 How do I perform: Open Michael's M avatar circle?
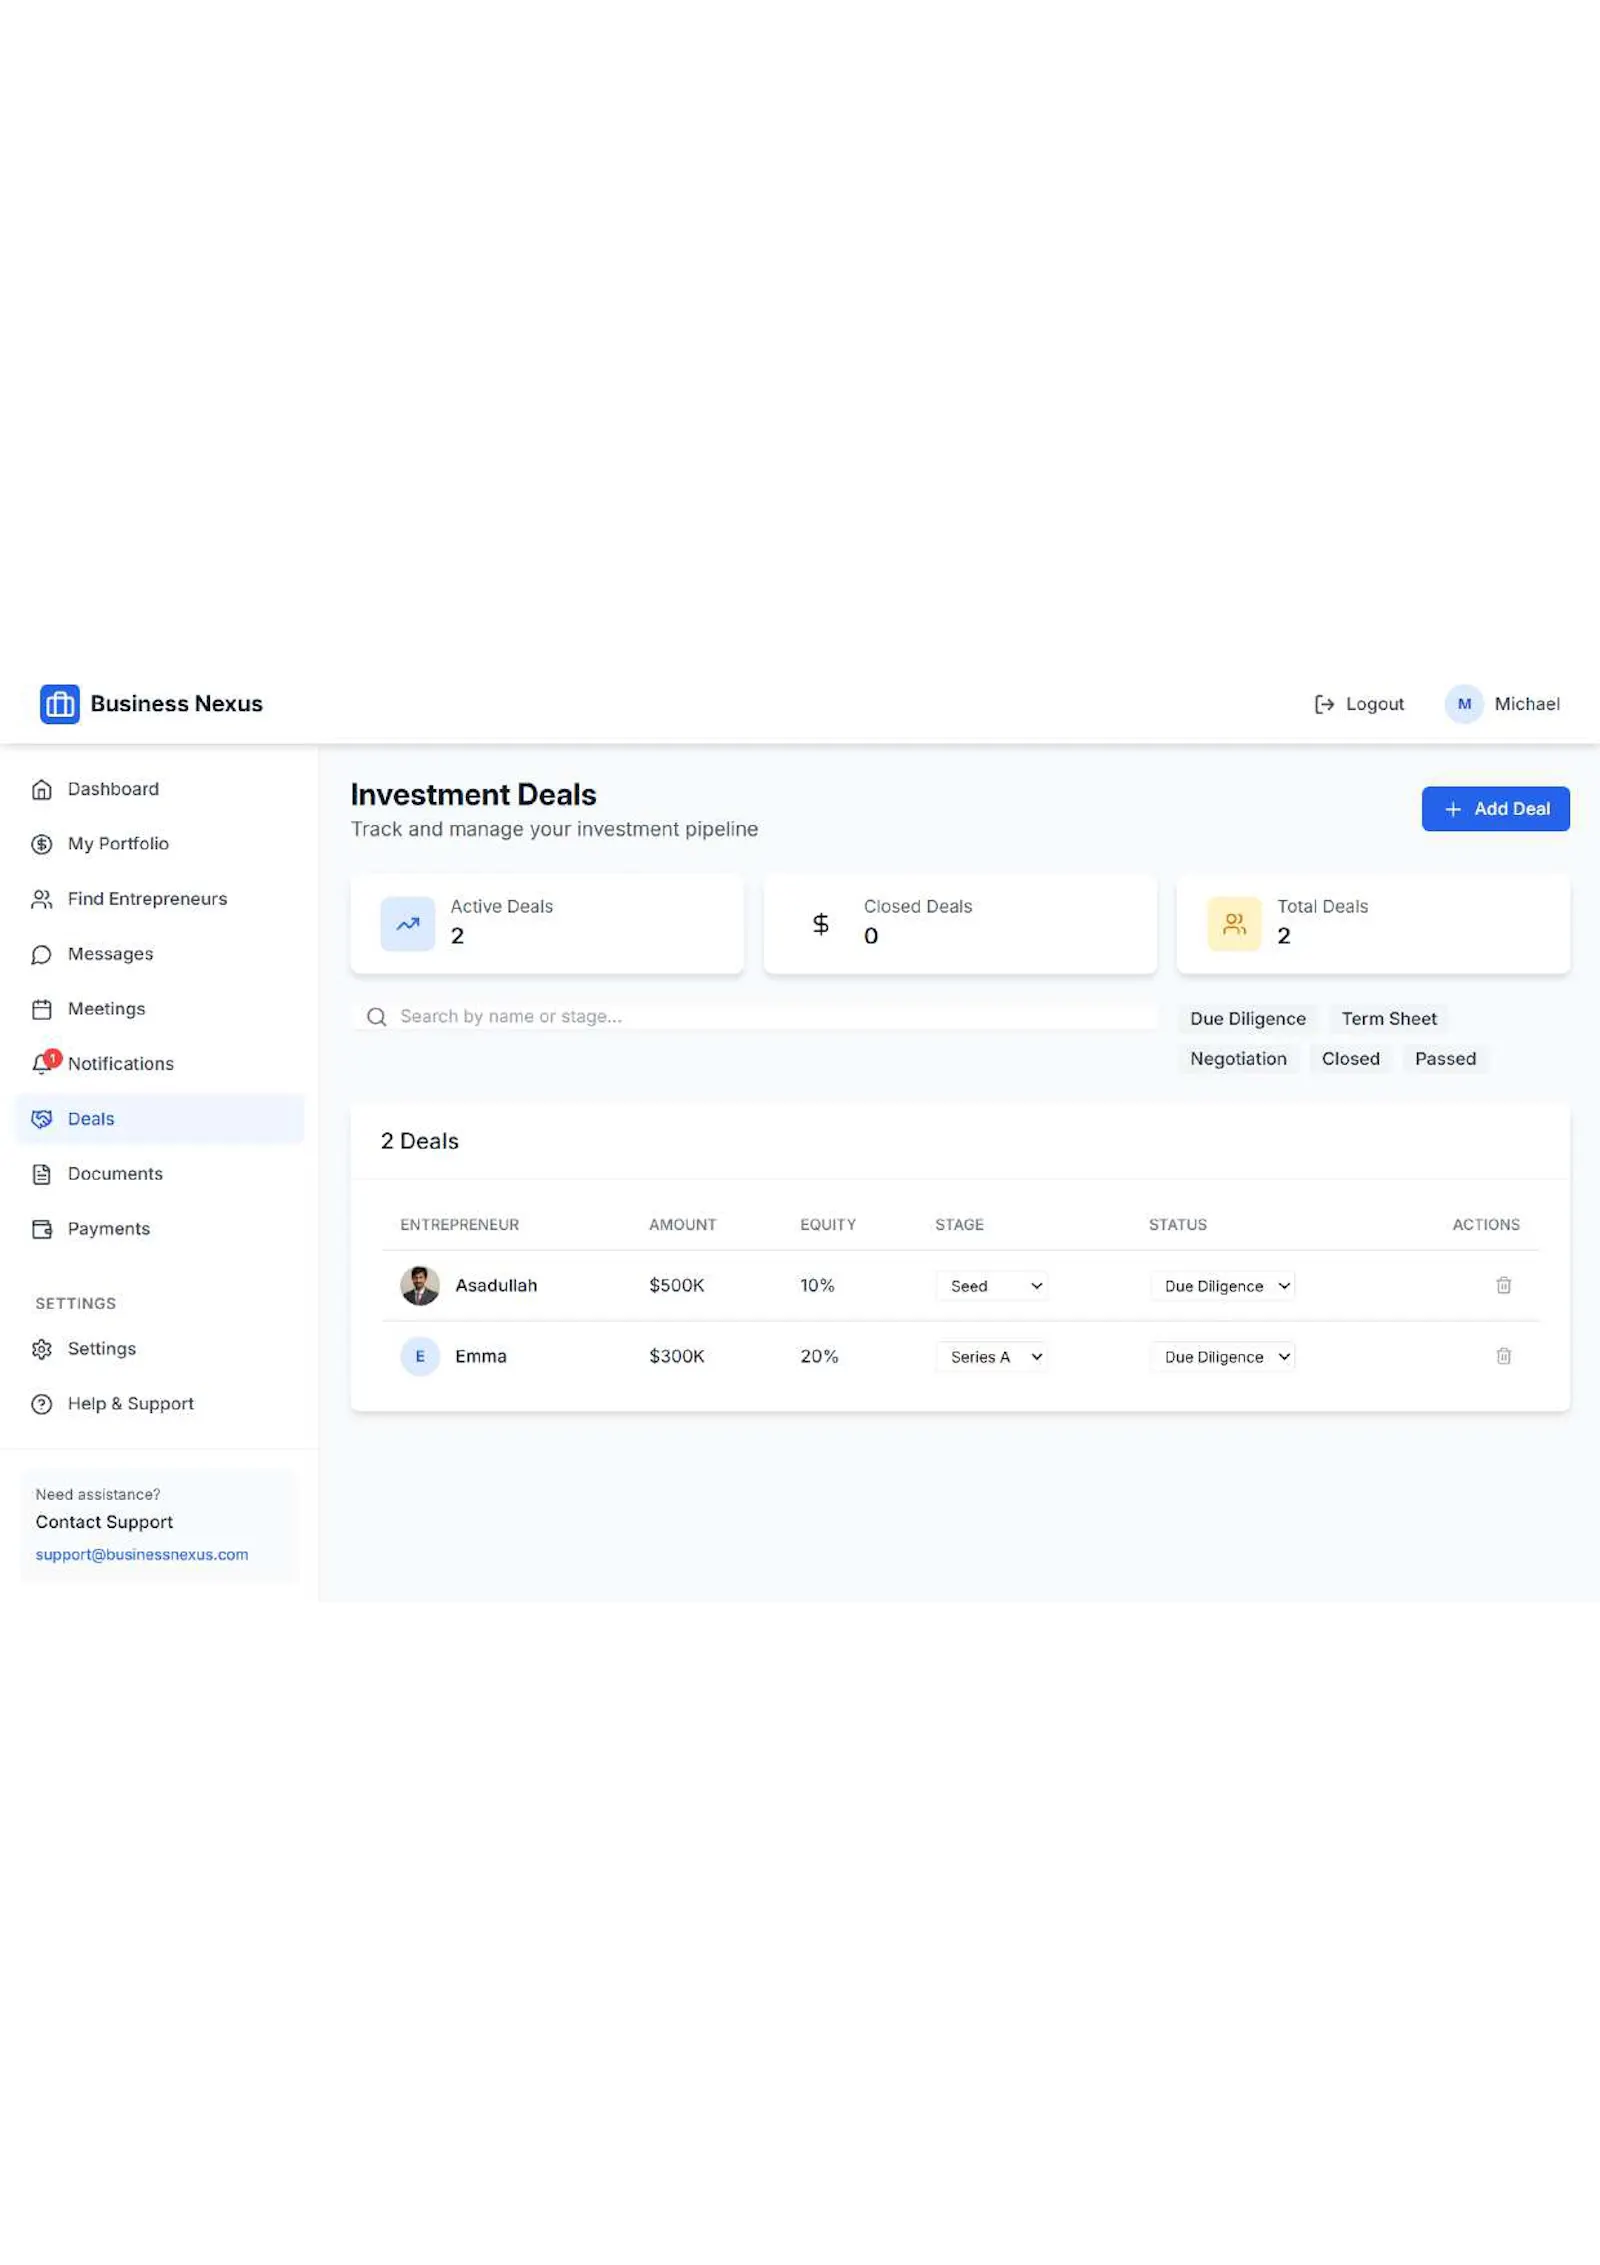(1464, 704)
